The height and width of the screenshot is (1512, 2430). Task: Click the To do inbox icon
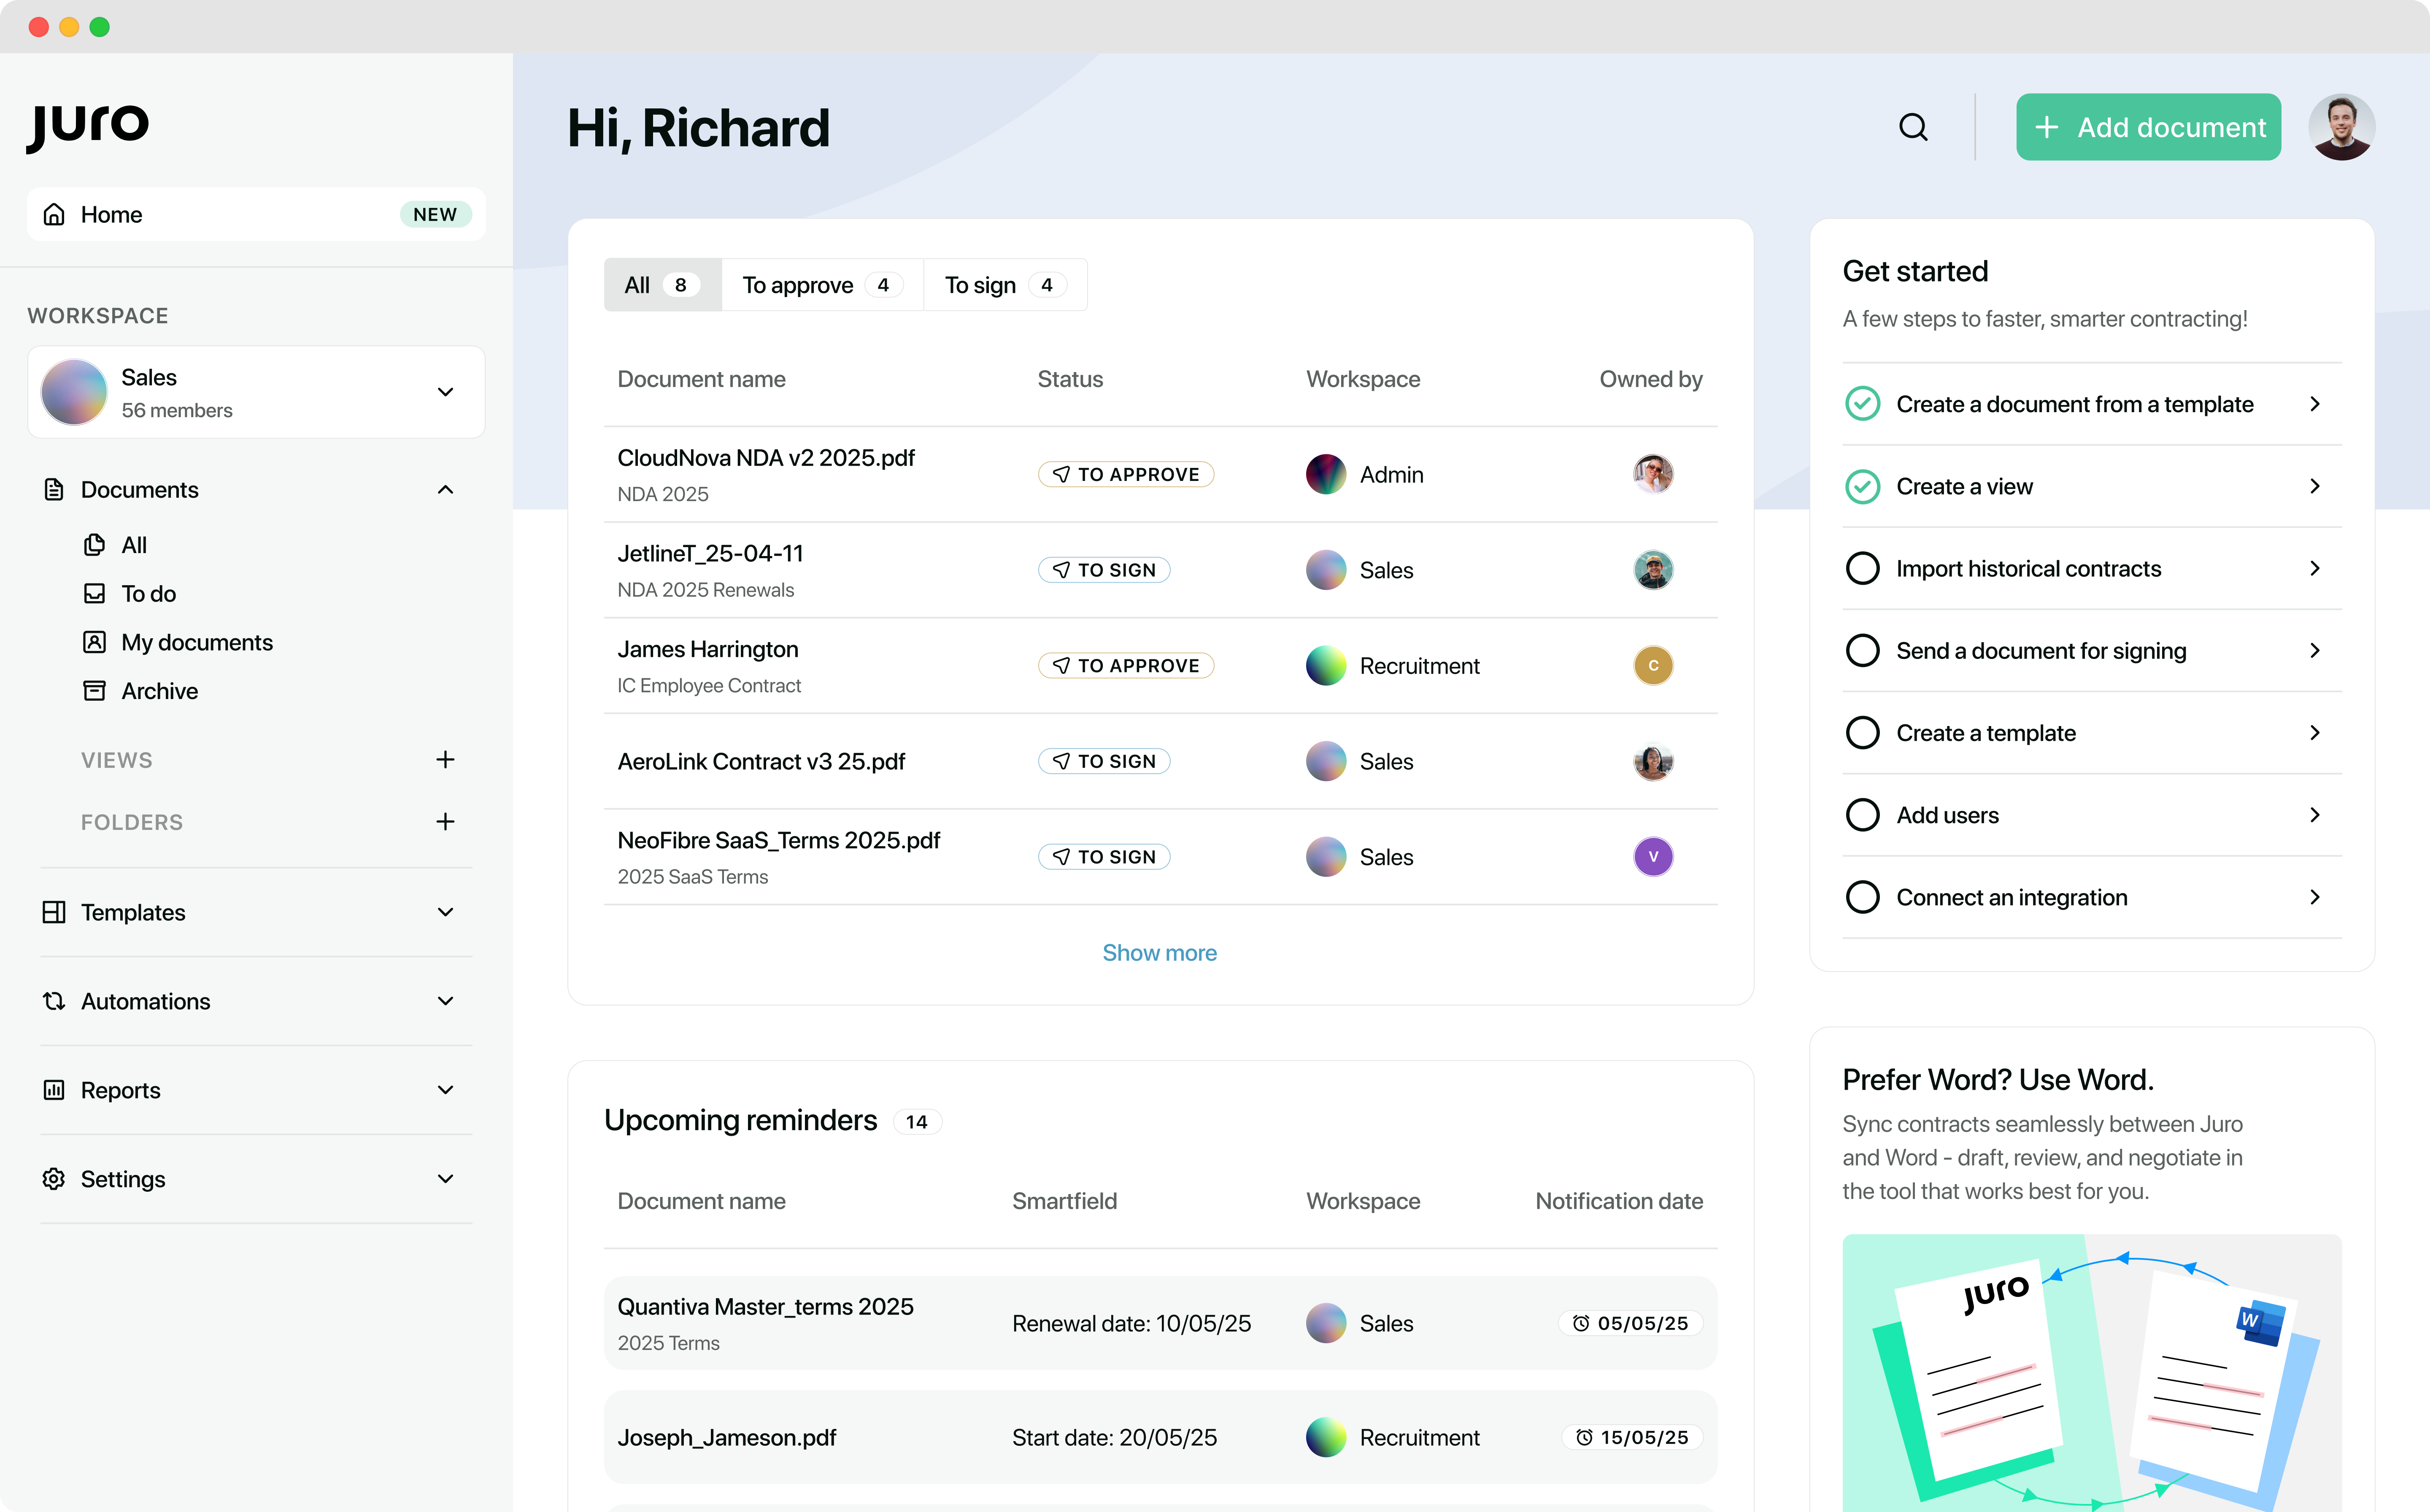tap(94, 593)
